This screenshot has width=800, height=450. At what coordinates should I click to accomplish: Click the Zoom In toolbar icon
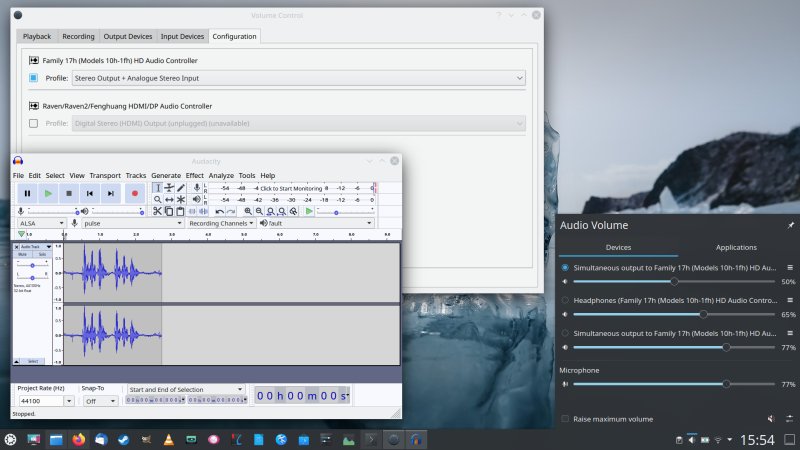click(x=247, y=211)
